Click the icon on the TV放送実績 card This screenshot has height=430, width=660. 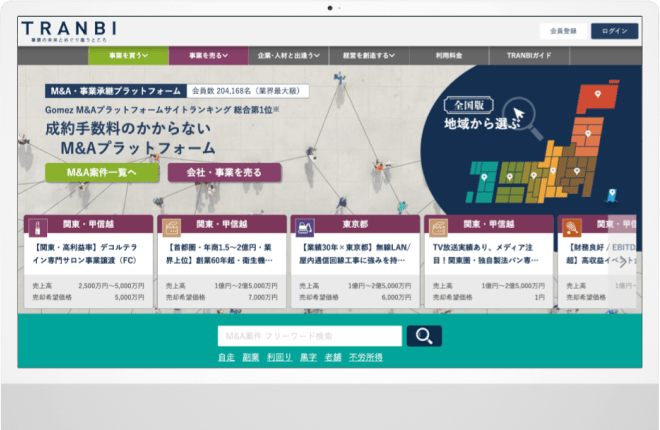point(439,226)
